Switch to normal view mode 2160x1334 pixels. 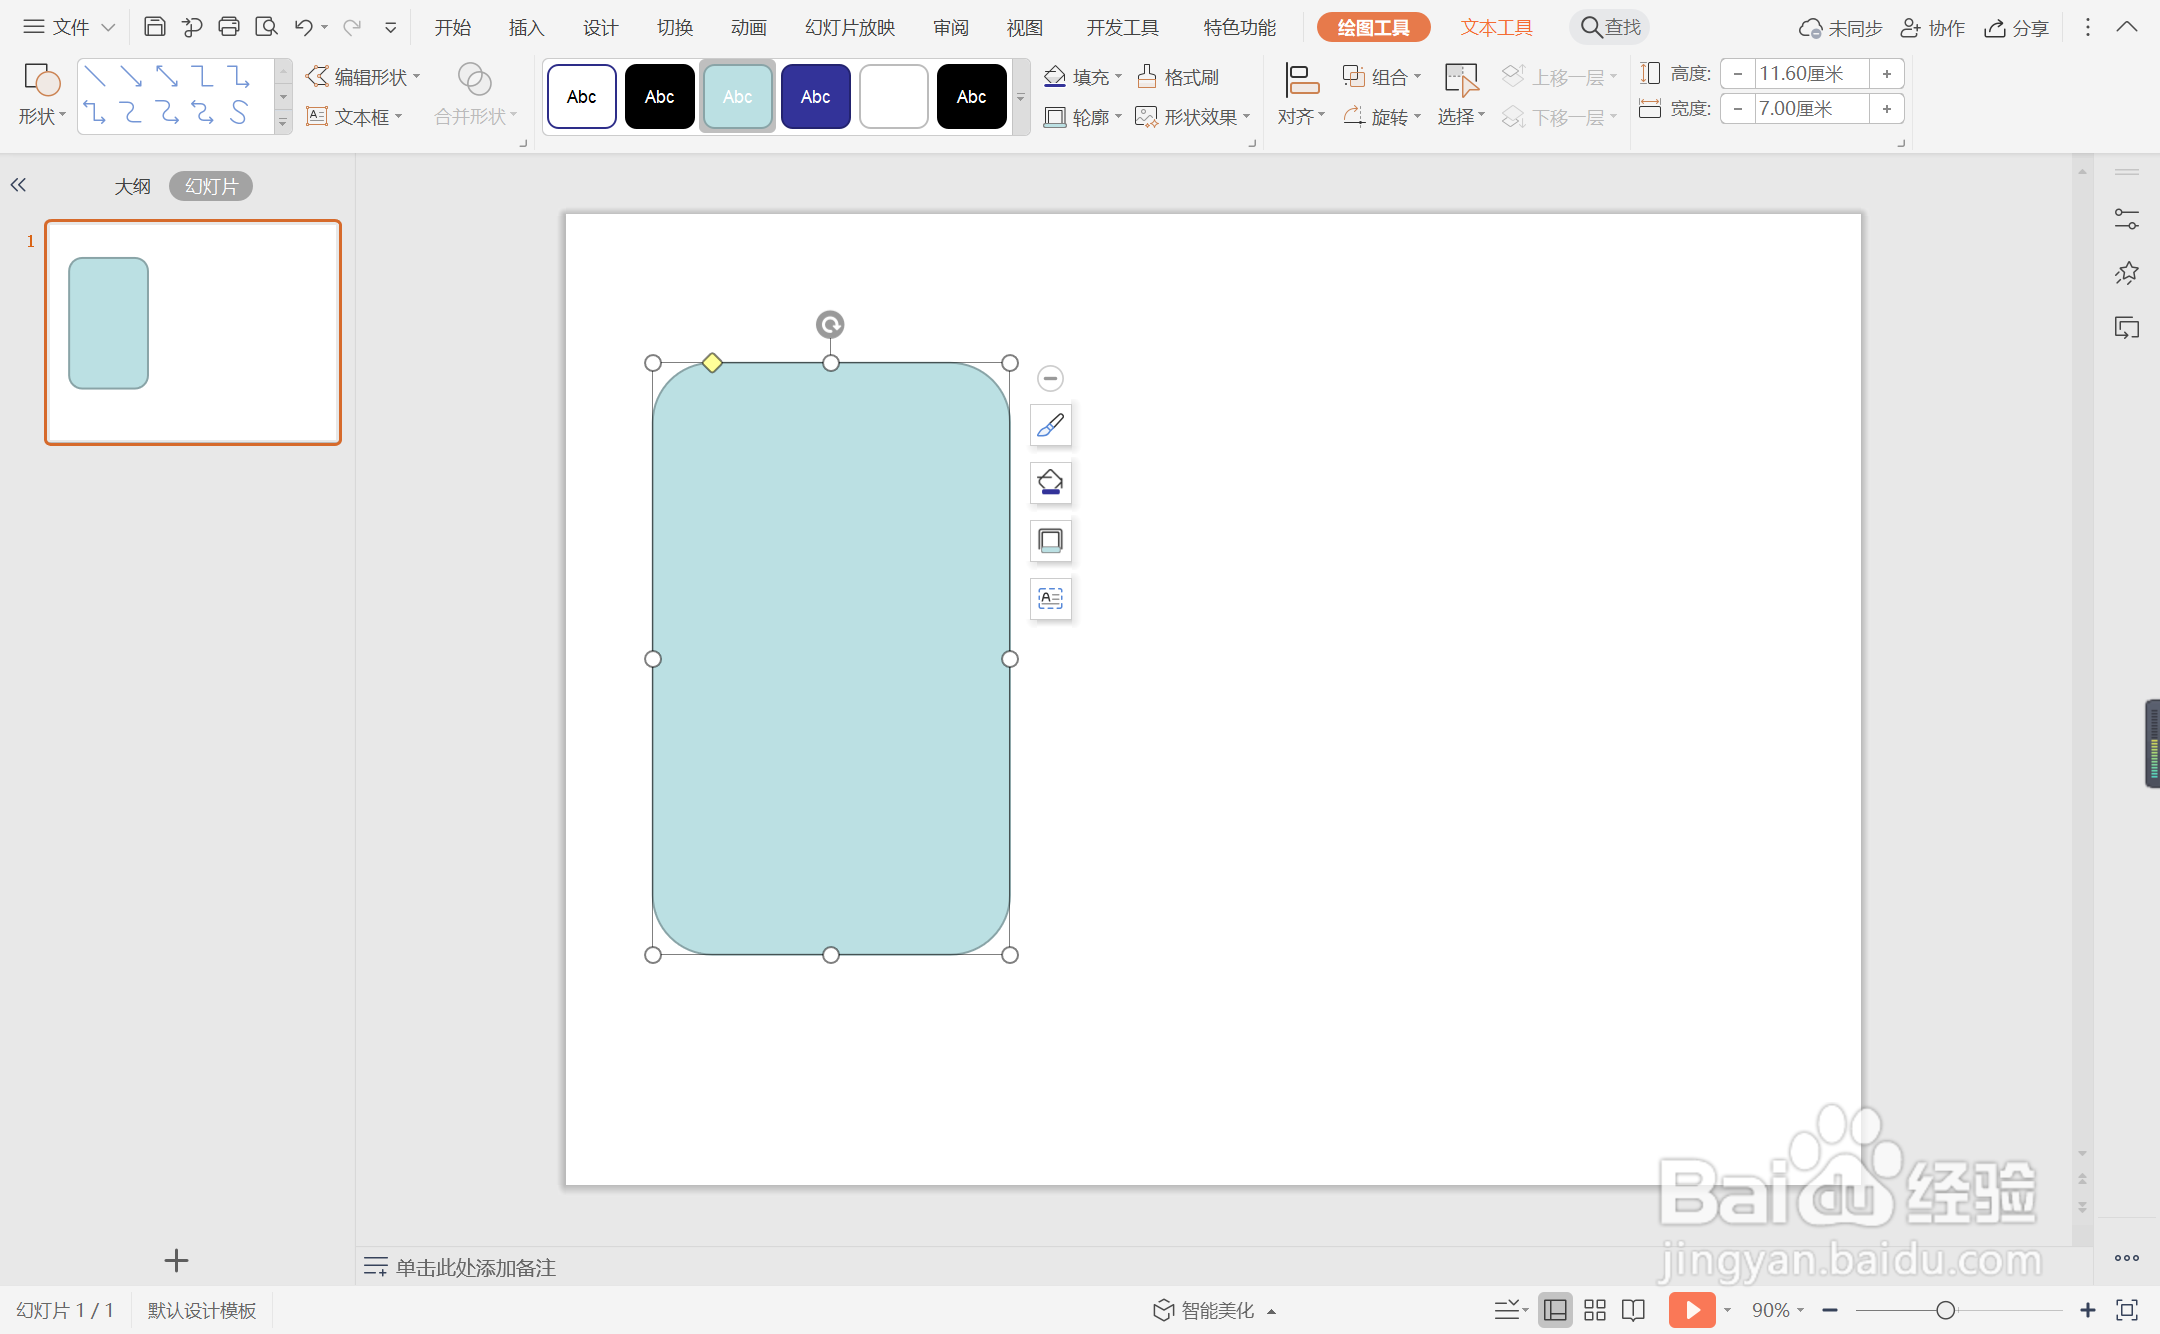[x=1555, y=1310]
